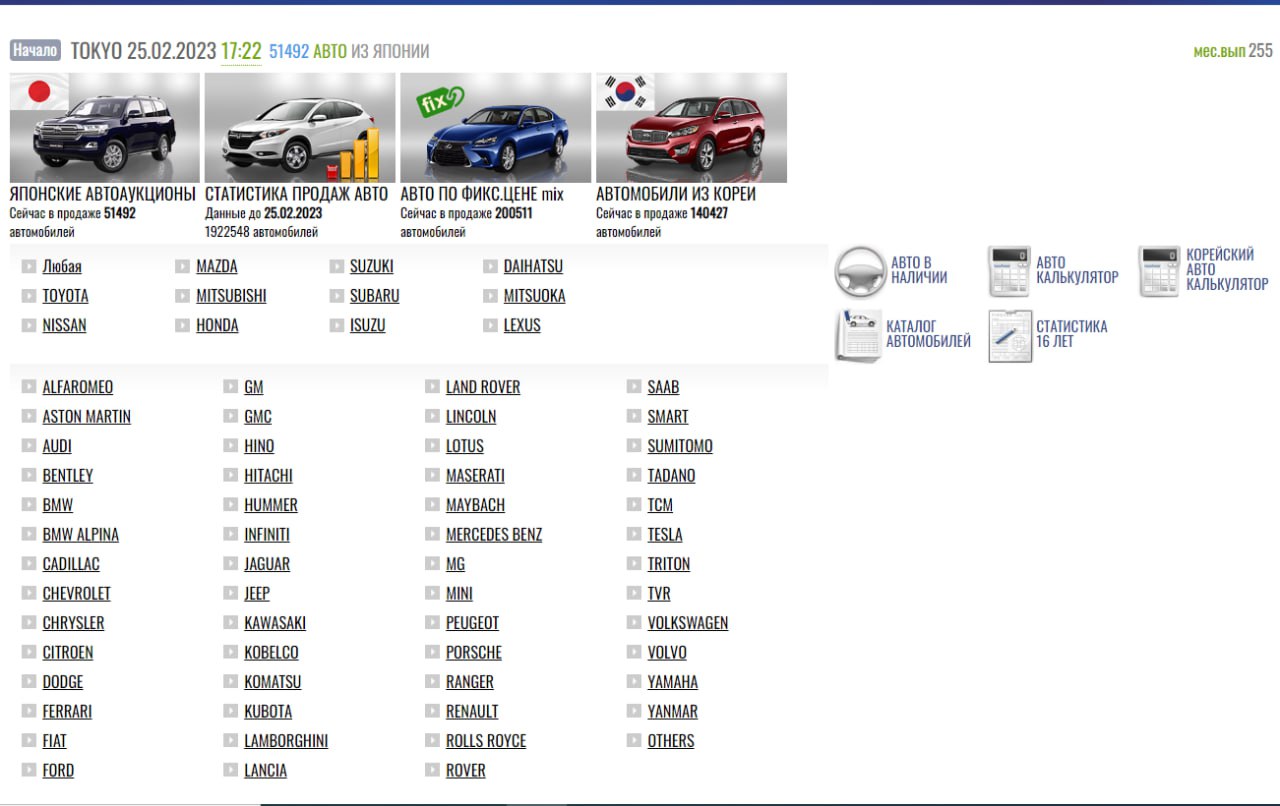Screen dimensions: 1280x806
Task: Click the arrow icon beside SAAB
Action: pos(634,387)
